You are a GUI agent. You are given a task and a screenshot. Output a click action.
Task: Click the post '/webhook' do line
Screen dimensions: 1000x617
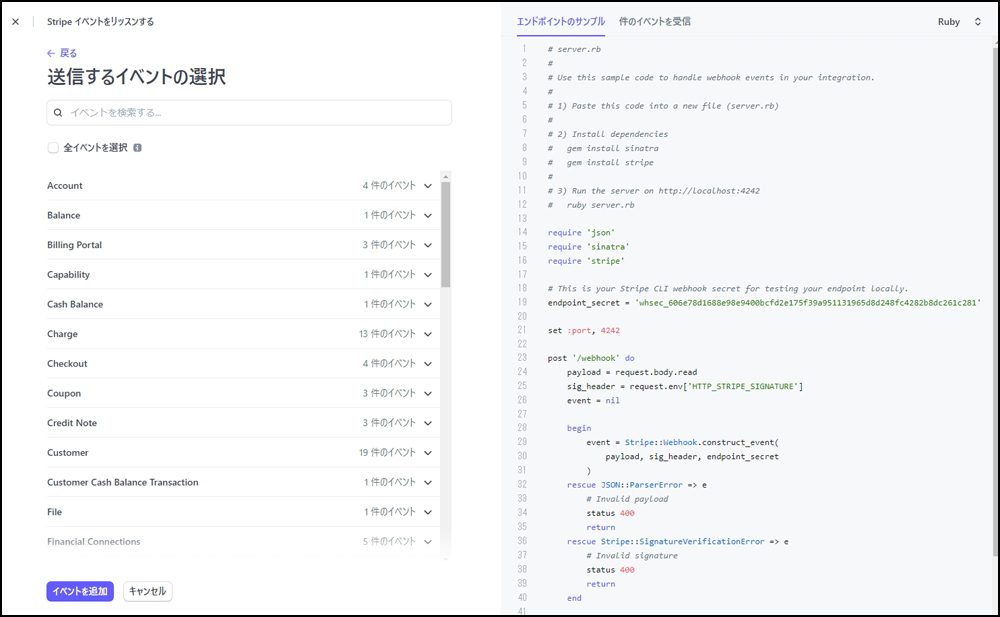click(591, 358)
